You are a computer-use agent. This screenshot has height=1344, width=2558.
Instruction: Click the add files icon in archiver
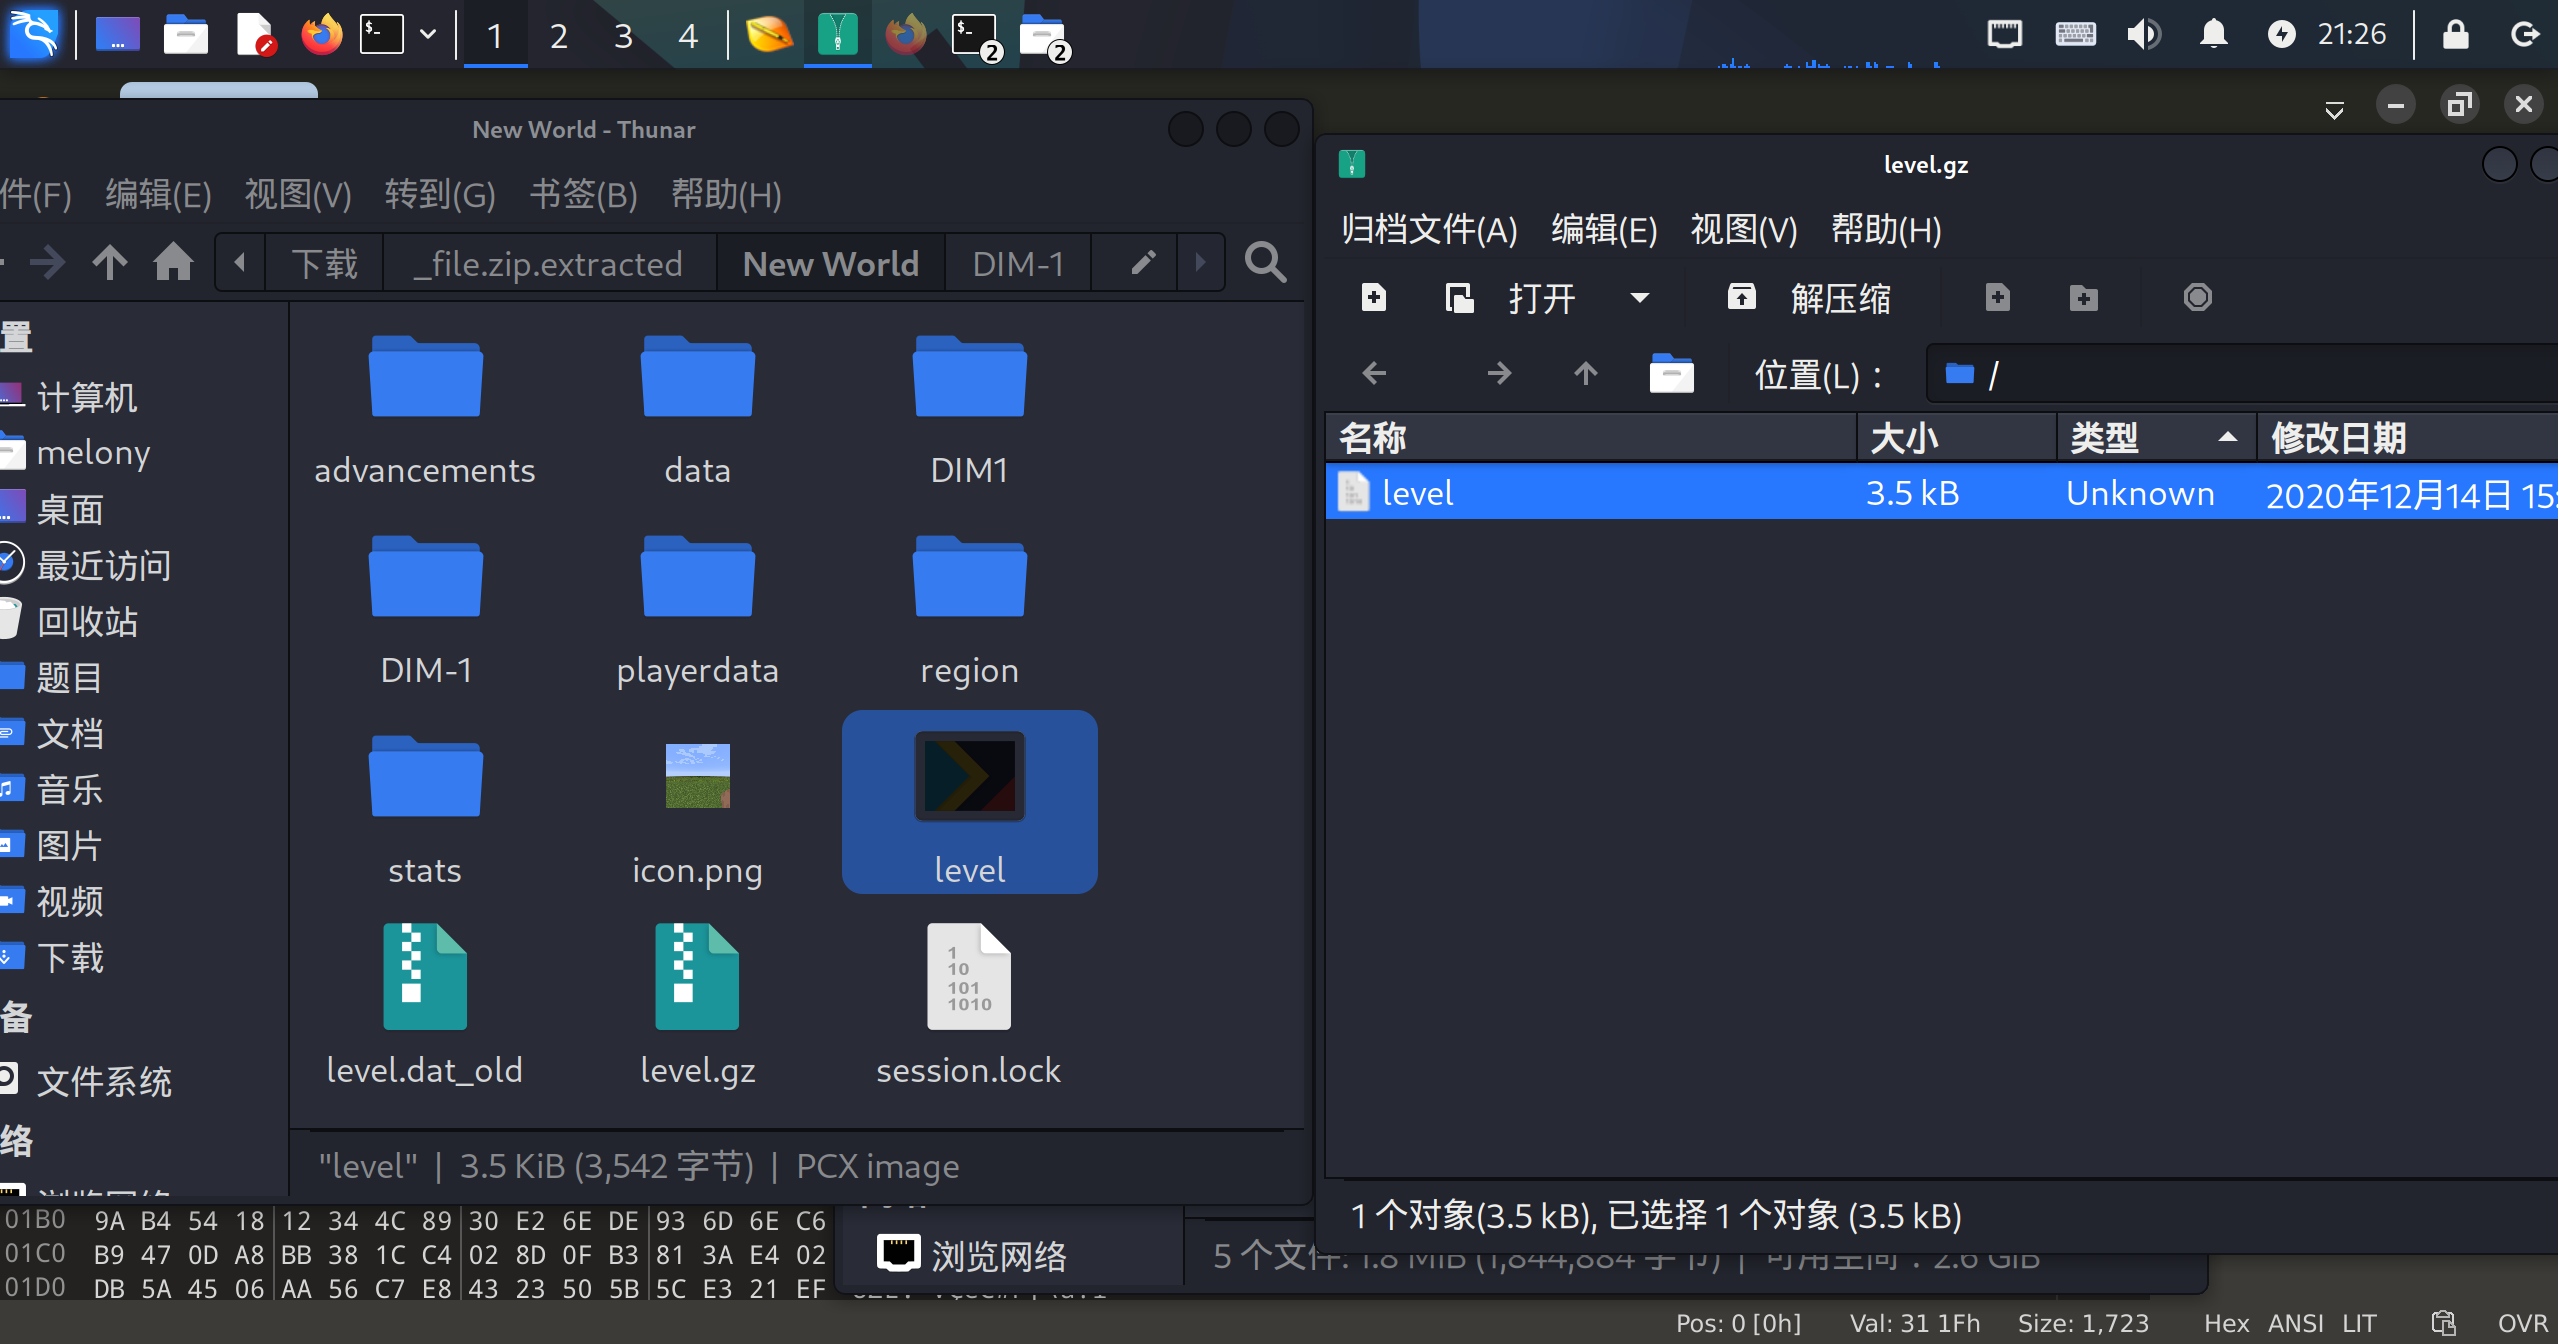click(1997, 297)
